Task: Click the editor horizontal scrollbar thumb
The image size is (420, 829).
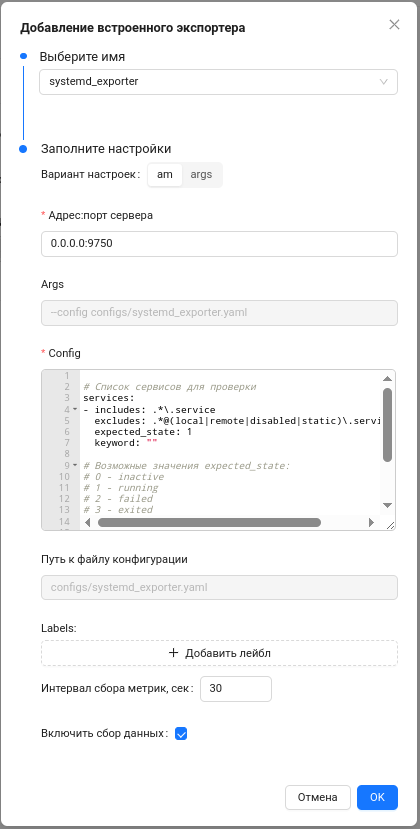Action: coord(209,522)
